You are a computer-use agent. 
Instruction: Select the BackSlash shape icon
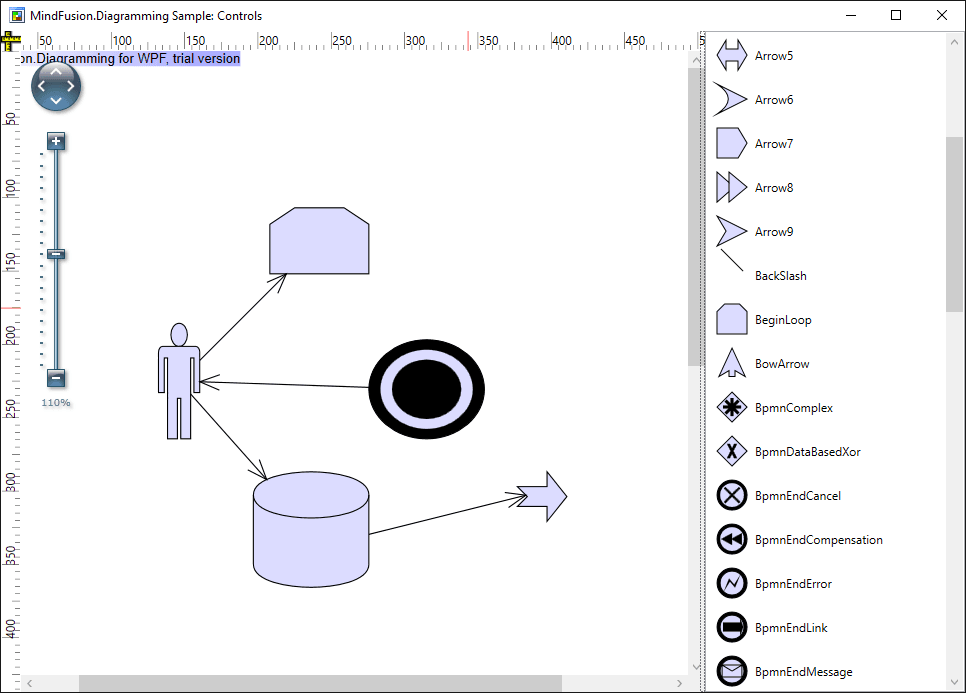click(731, 261)
